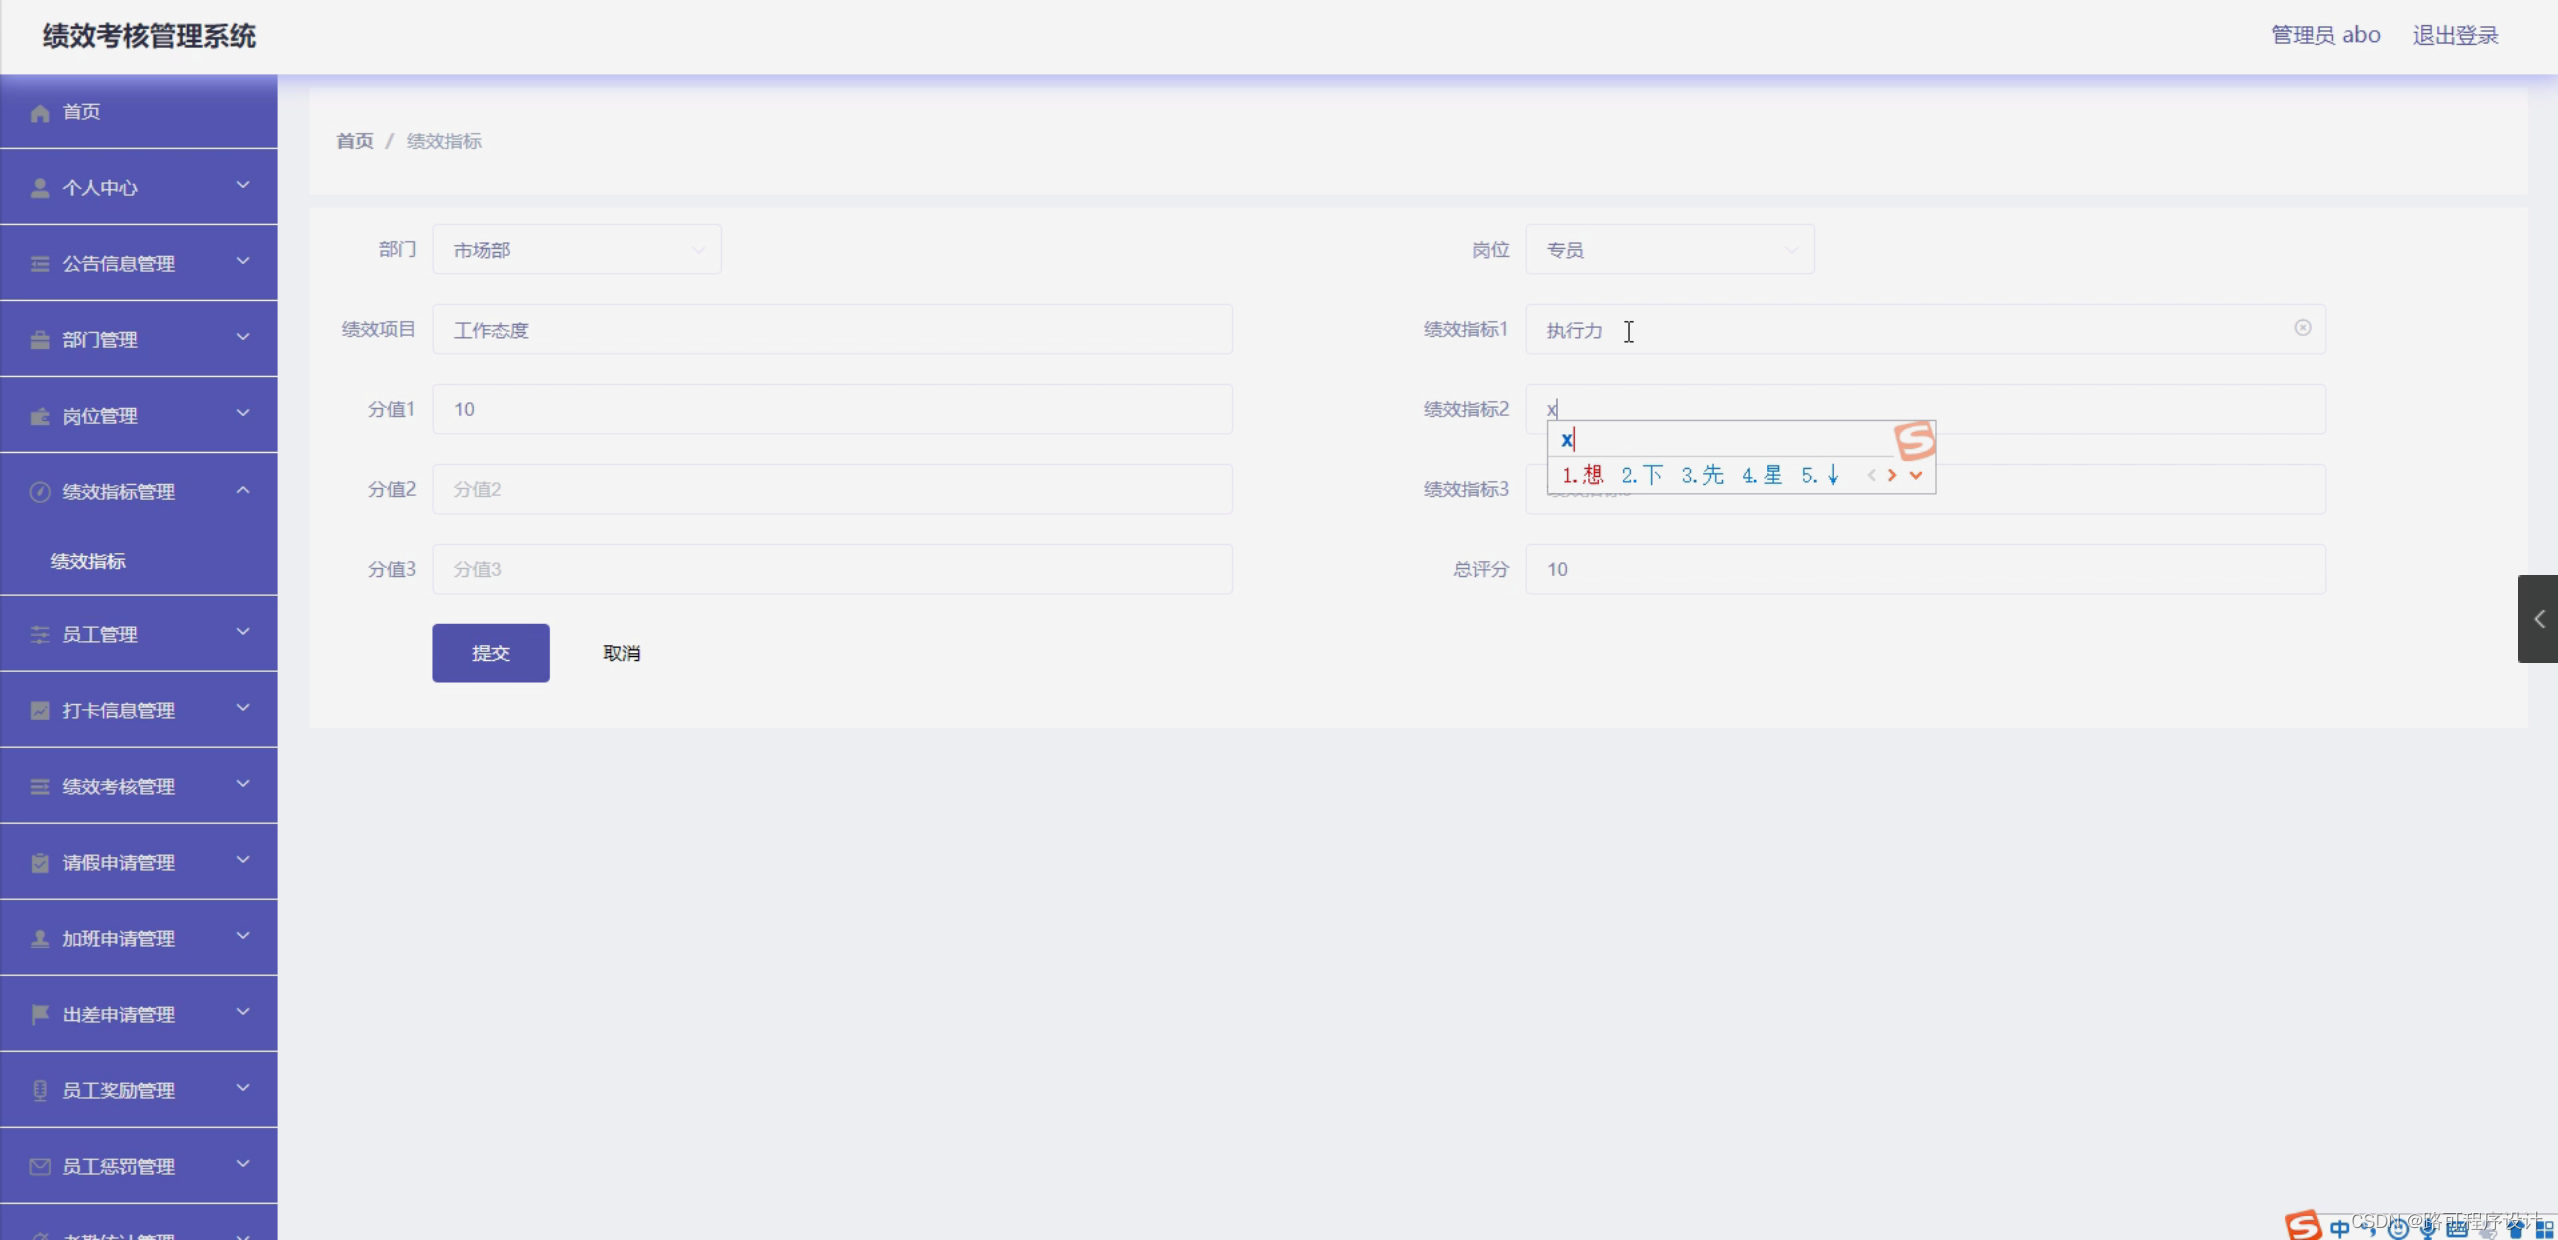
Task: Click the Sogou logo in IME popup
Action: point(1914,441)
